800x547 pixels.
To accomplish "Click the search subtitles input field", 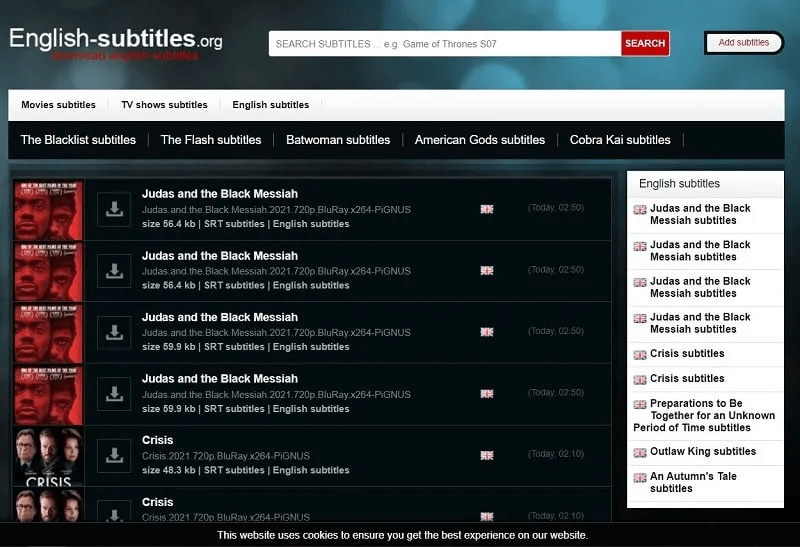I will click(445, 43).
